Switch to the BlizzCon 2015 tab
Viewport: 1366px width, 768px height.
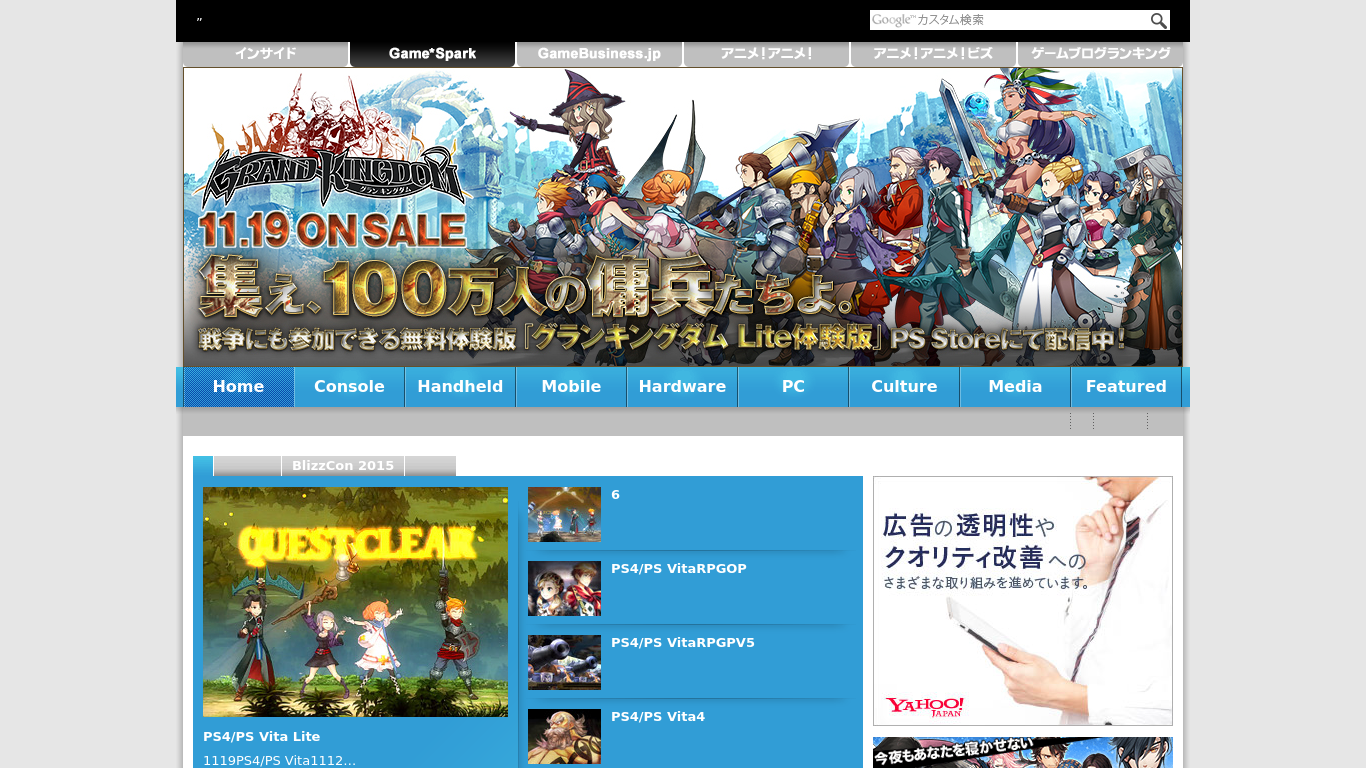coord(343,465)
